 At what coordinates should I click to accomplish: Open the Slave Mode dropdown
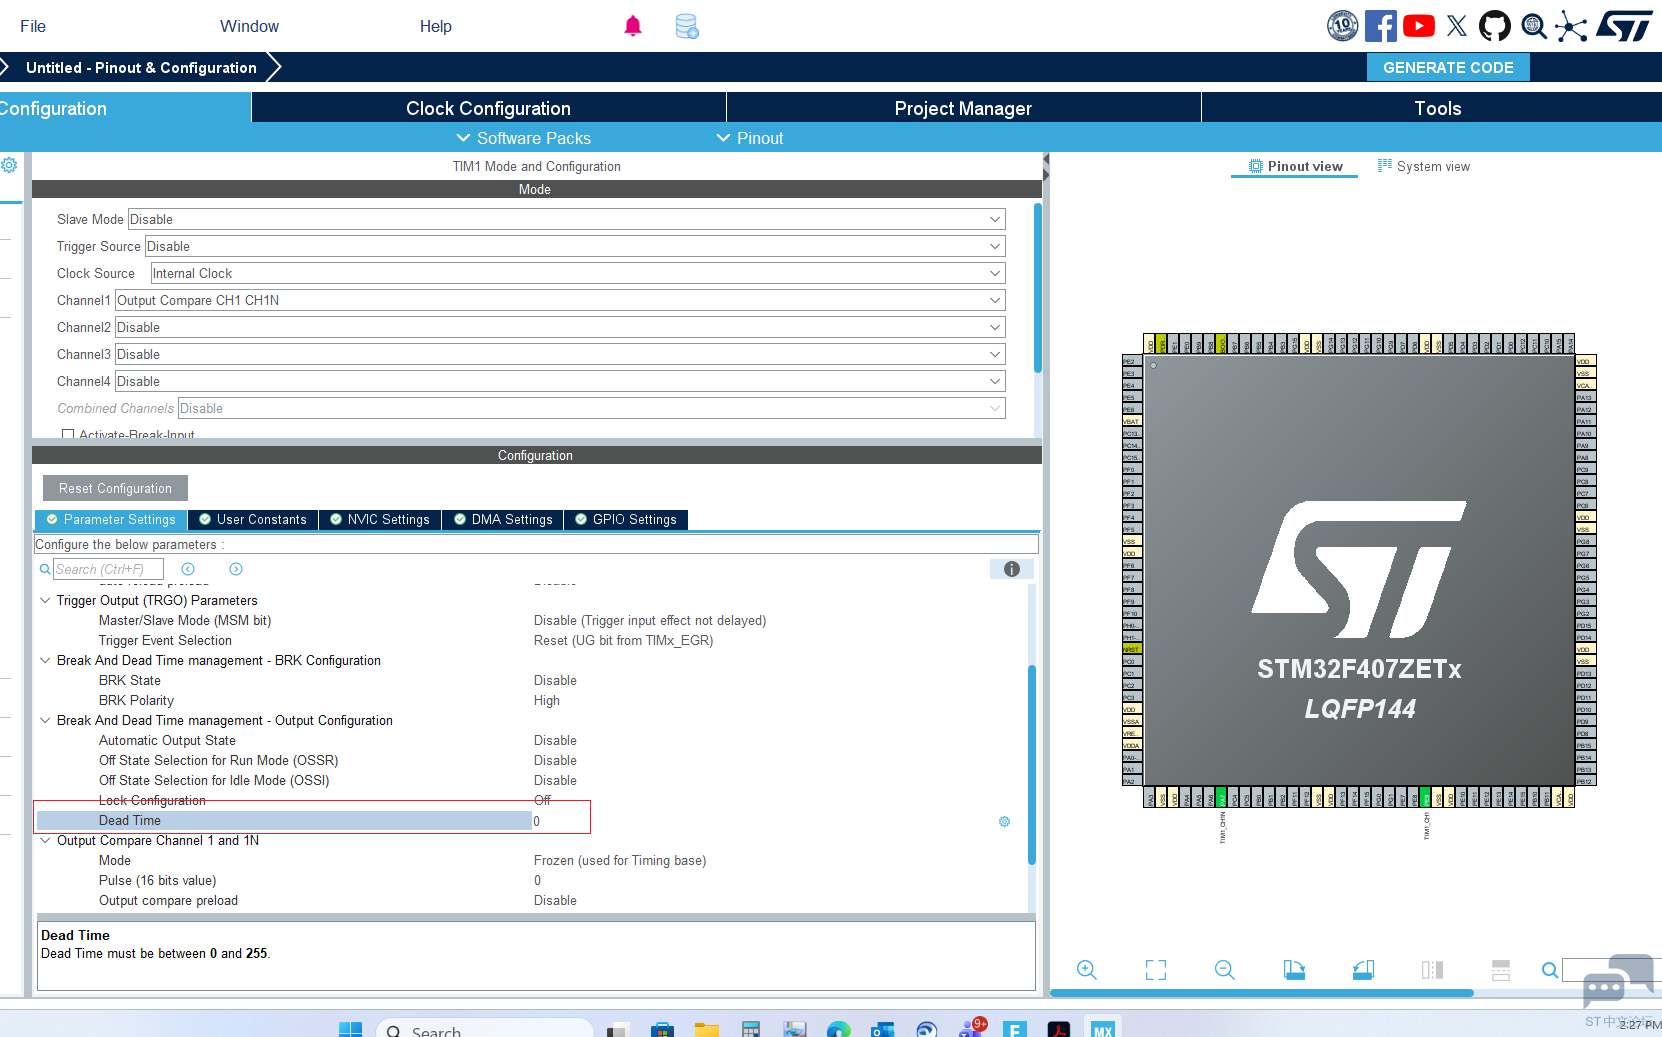point(994,219)
